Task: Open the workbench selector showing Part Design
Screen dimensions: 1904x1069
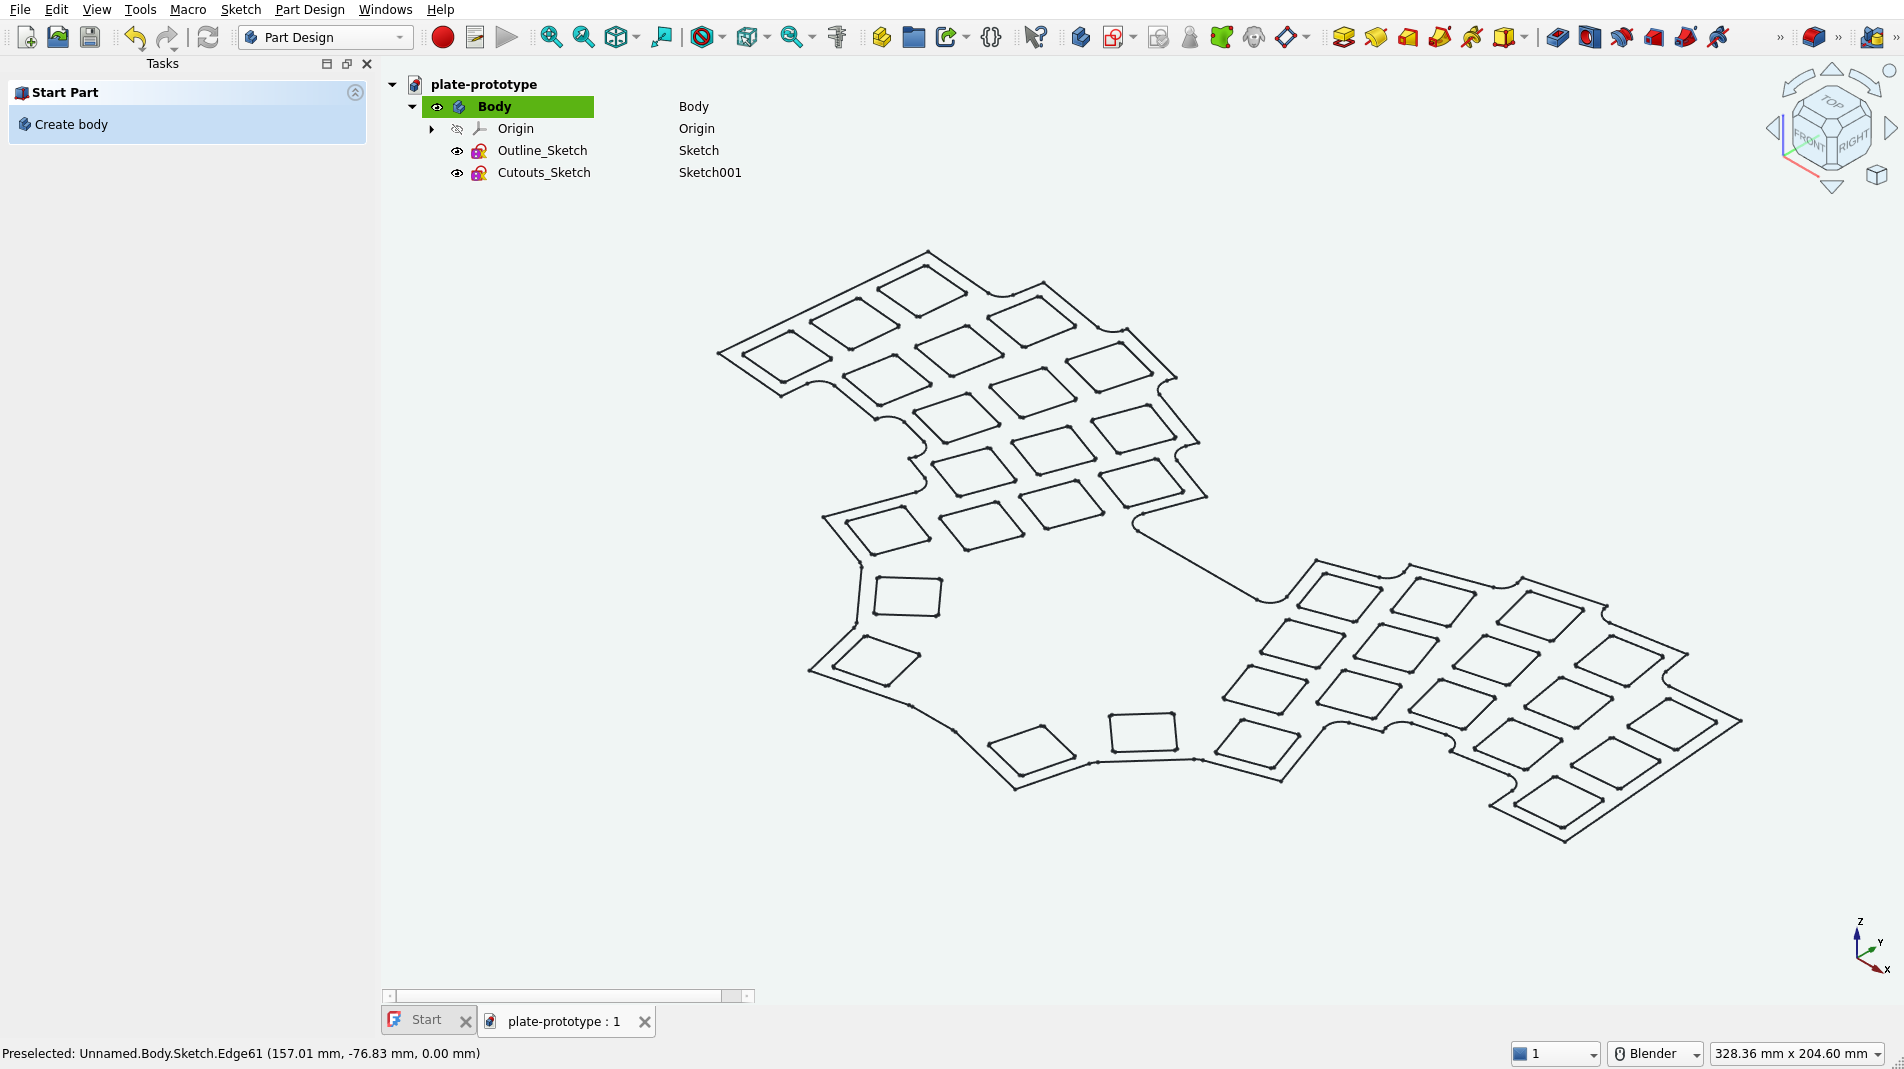Action: point(325,37)
